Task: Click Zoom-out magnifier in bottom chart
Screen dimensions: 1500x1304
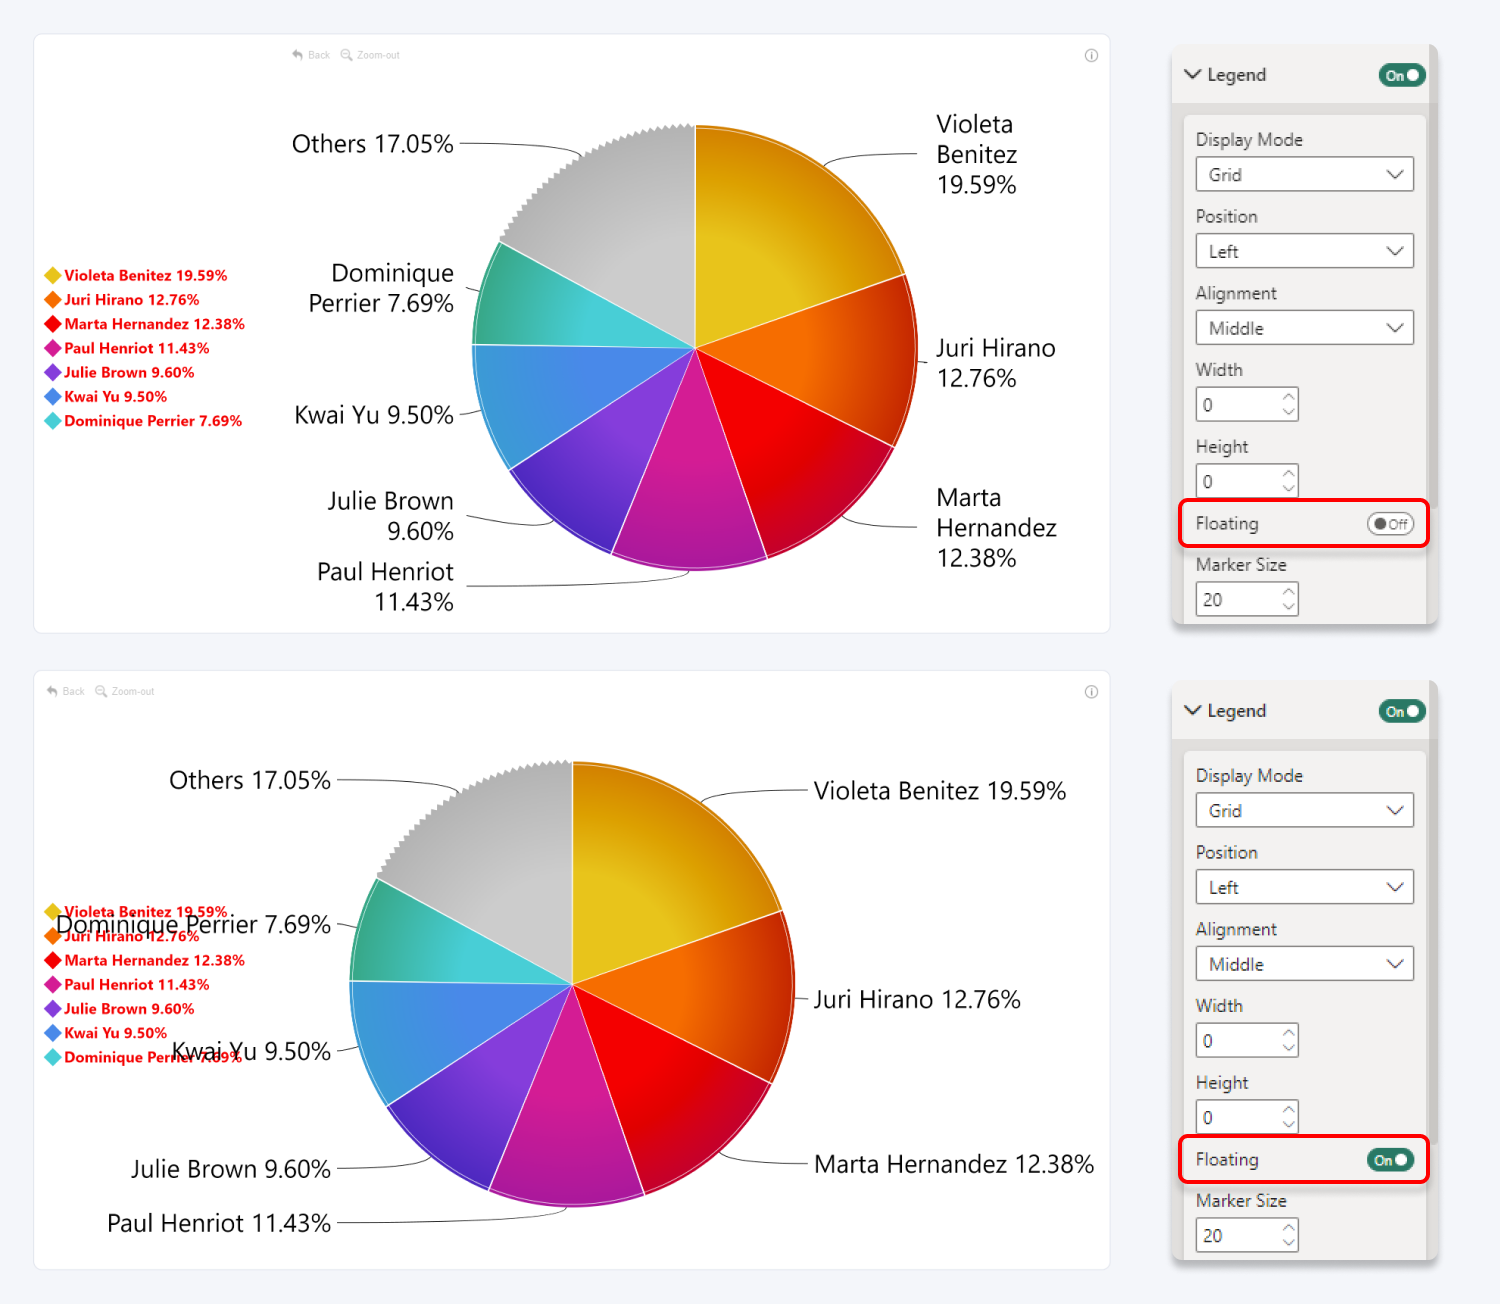Action: click(x=101, y=691)
